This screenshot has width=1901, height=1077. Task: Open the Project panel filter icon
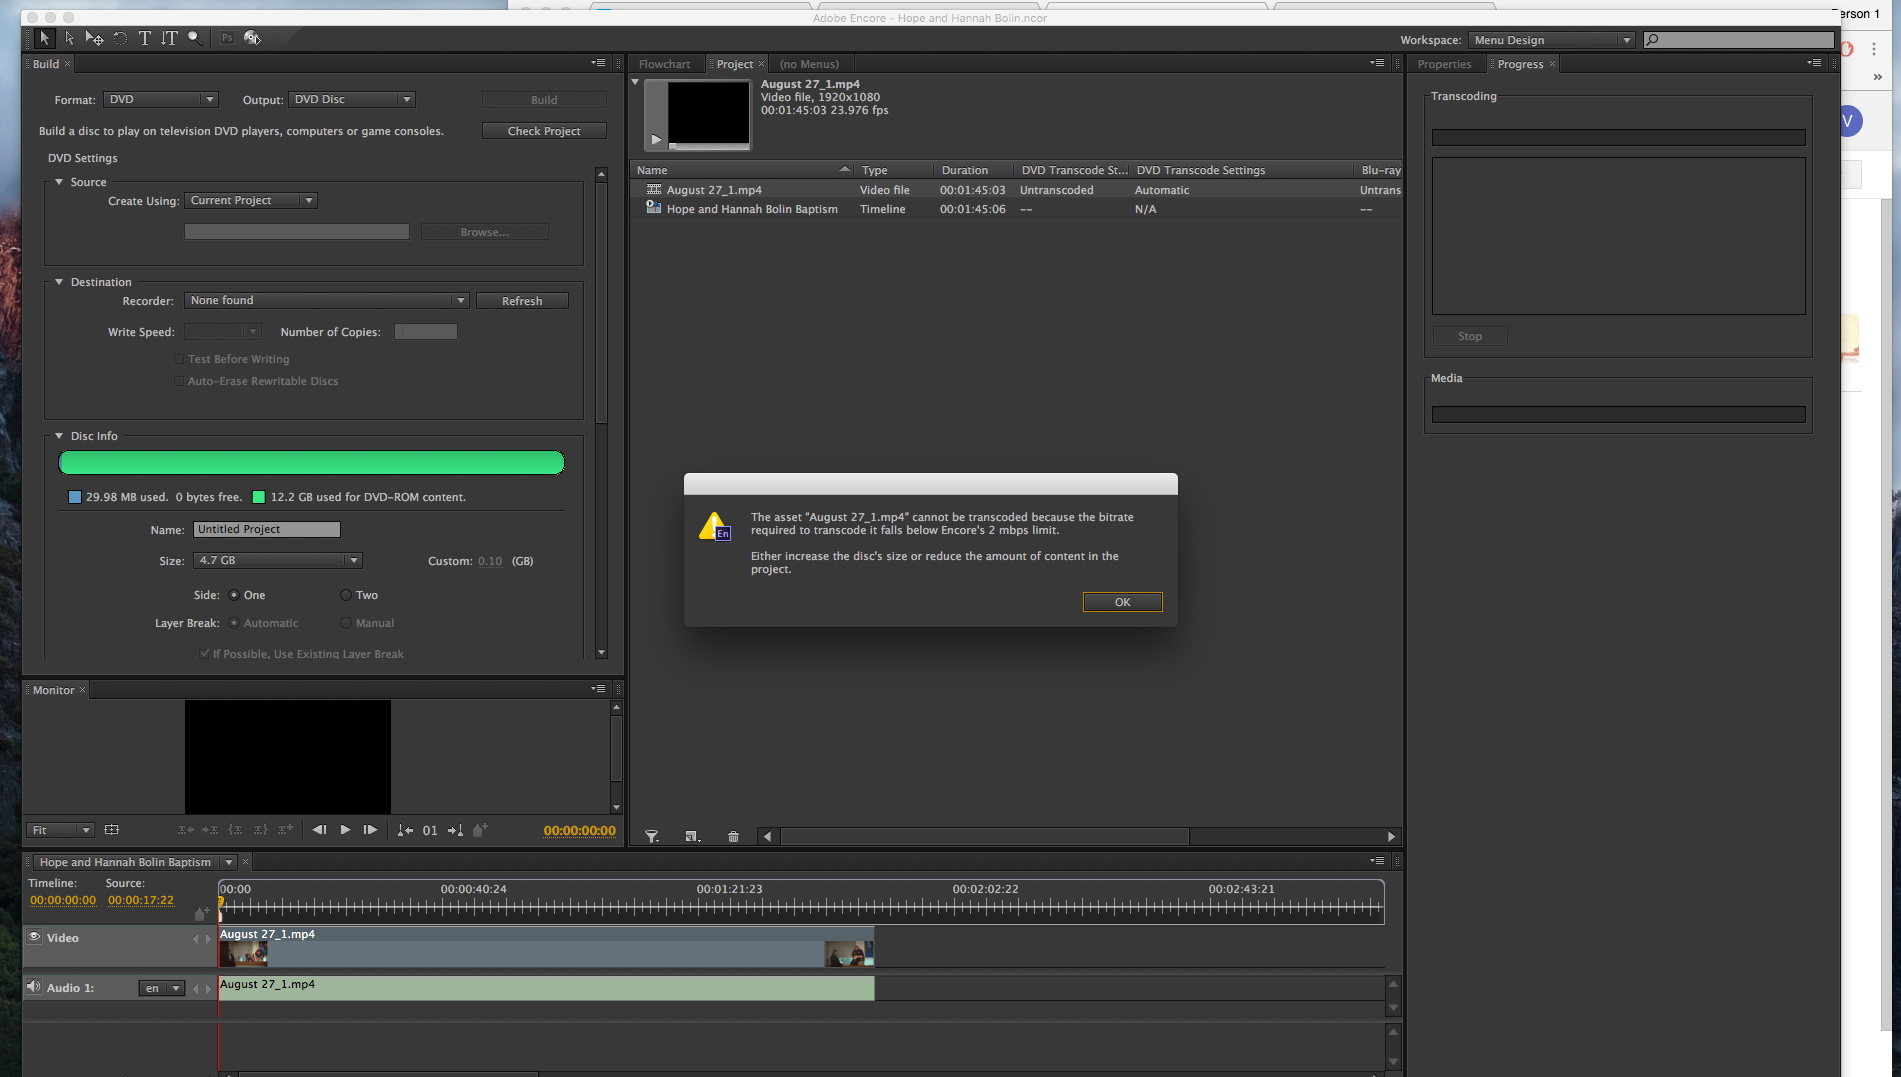(652, 836)
